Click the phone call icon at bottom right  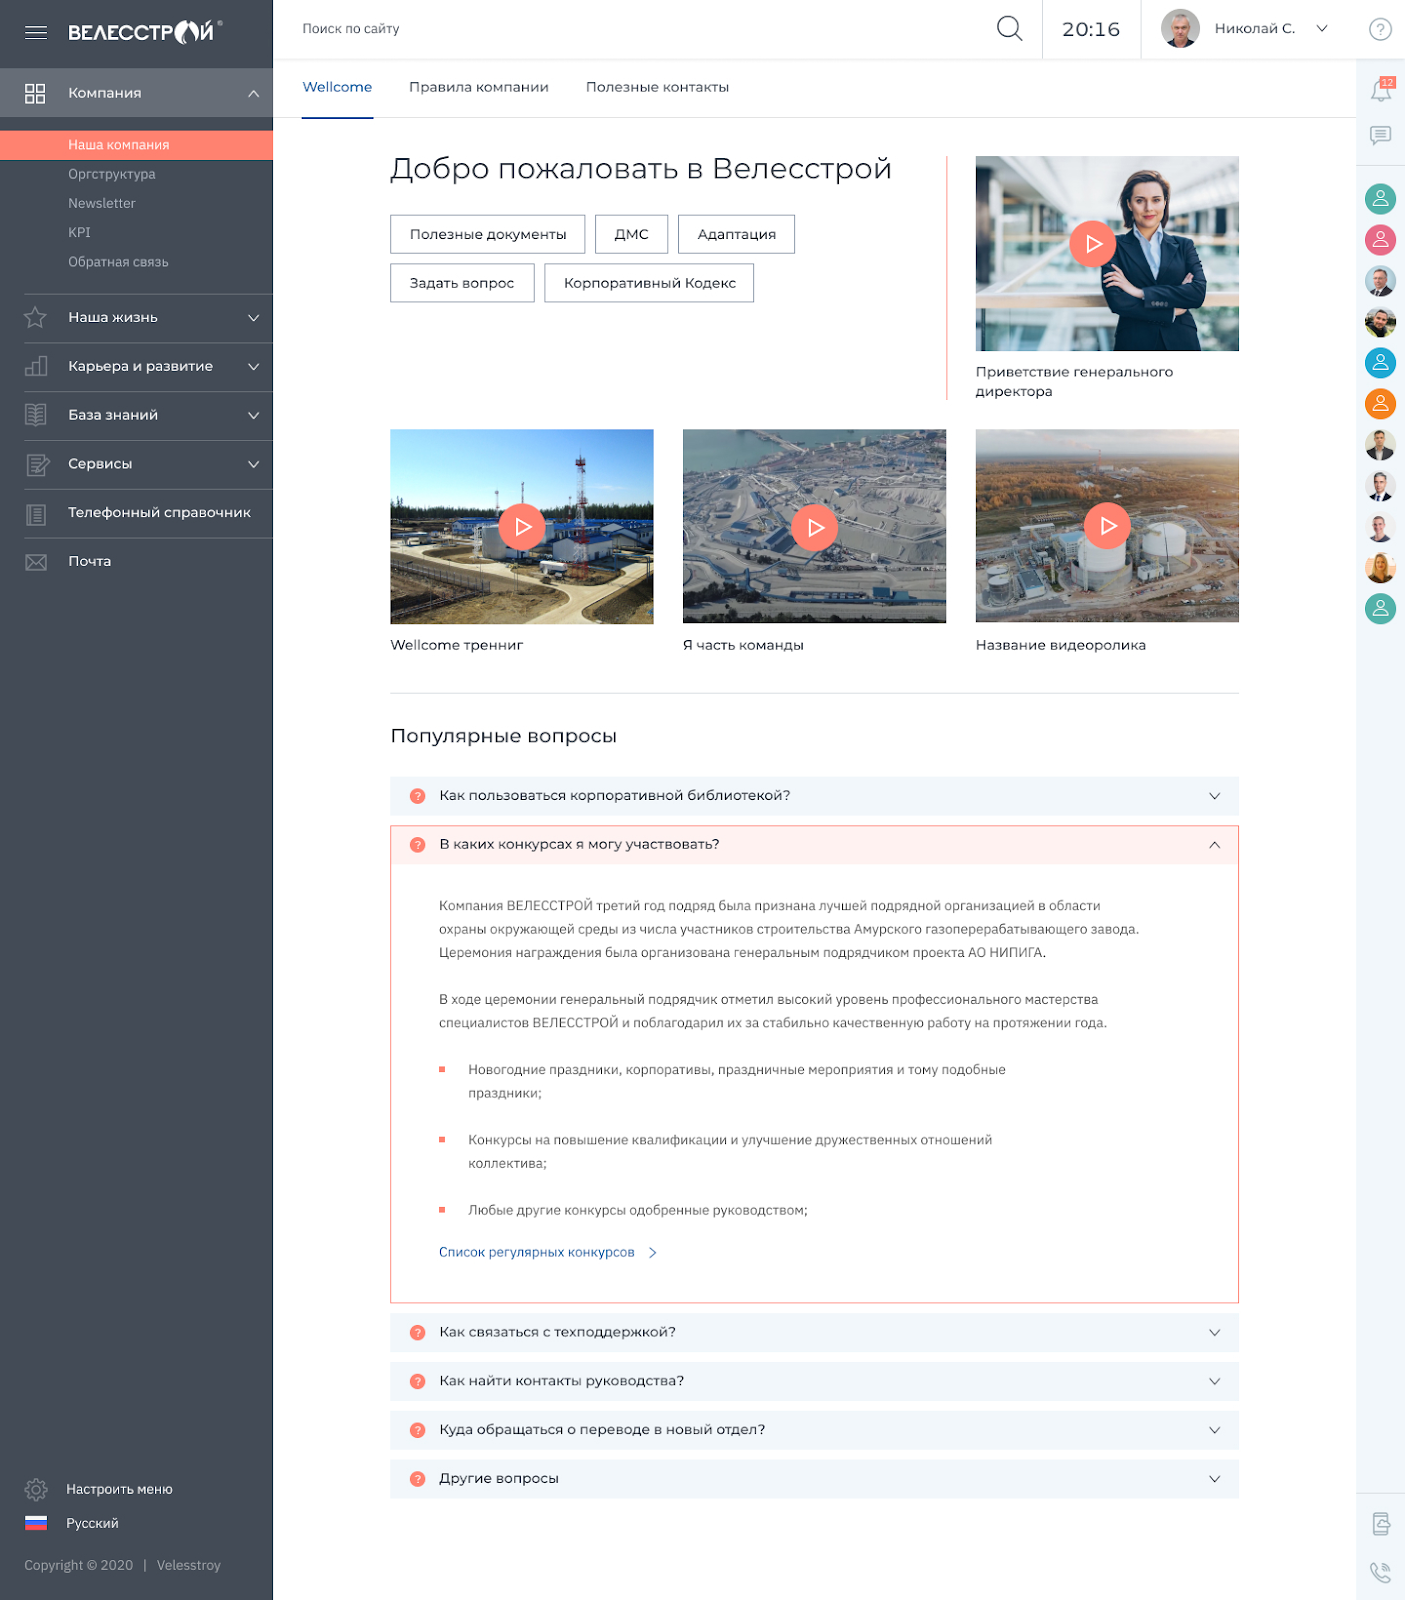click(1380, 1572)
